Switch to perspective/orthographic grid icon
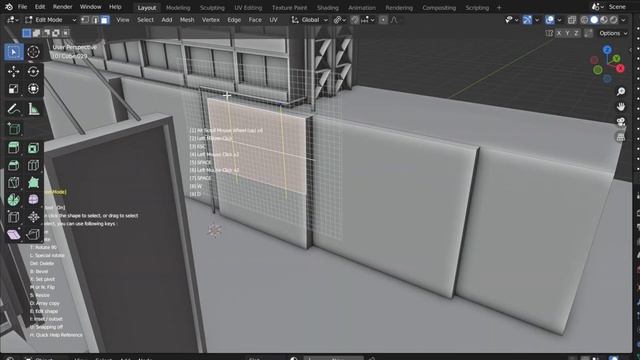 coord(621,137)
